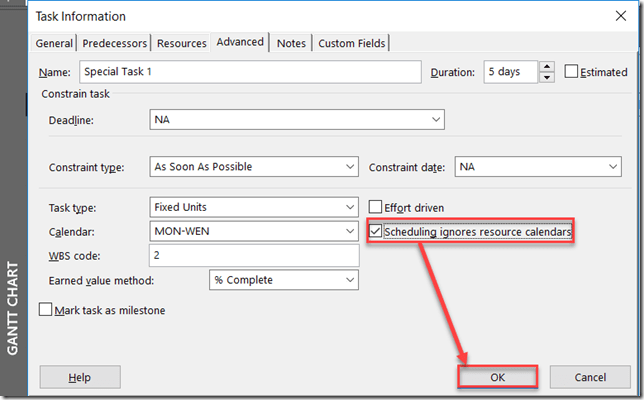Viewport: 644px width, 400px height.
Task: Decrease duration with the down arrow
Action: [x=546, y=77]
